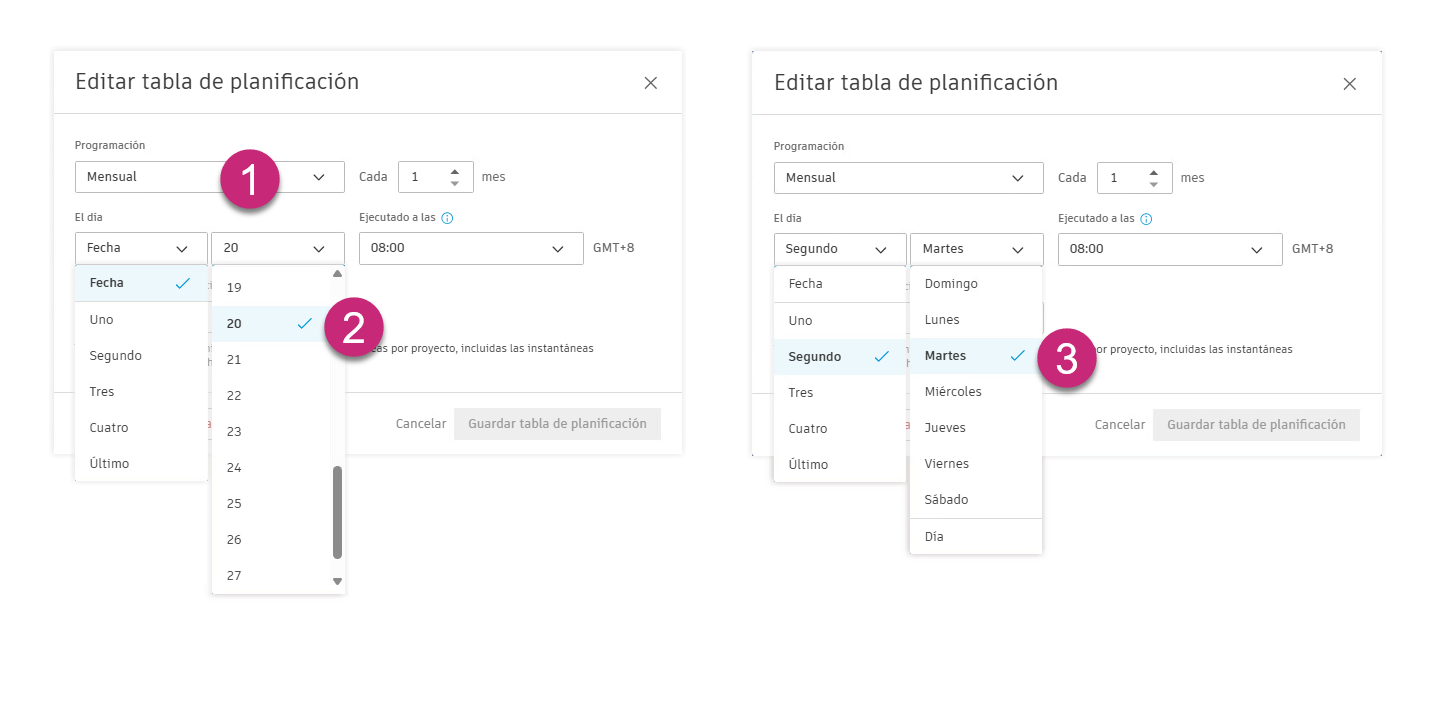
Task: Select "Último" from the day options list
Action: click(x=110, y=463)
